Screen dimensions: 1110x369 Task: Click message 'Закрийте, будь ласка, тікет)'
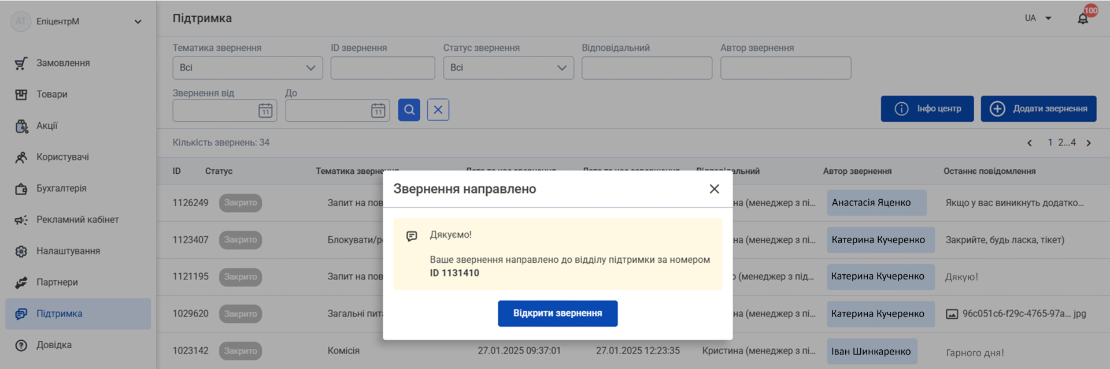click(x=1005, y=239)
